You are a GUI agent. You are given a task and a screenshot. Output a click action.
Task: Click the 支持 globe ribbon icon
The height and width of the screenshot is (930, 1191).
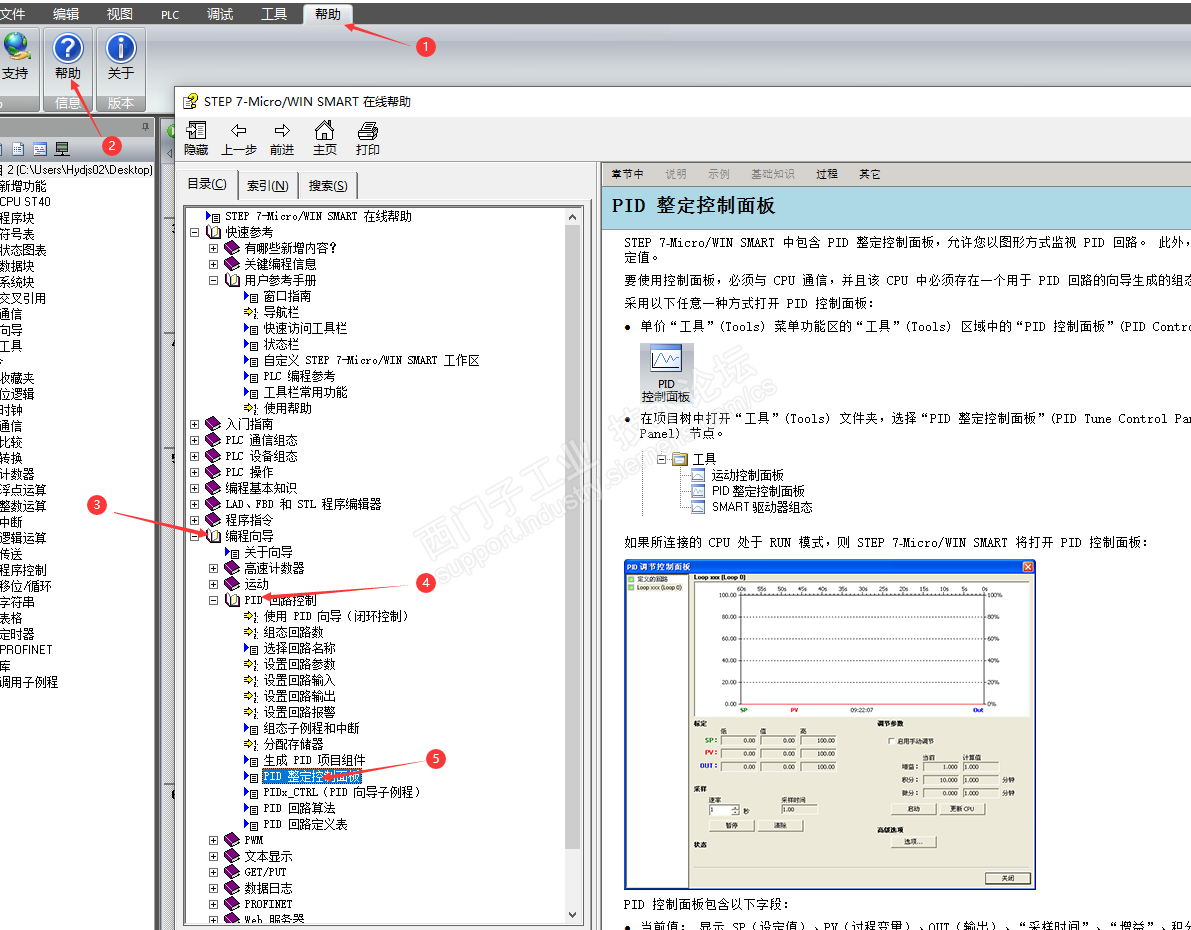[x=16, y=47]
